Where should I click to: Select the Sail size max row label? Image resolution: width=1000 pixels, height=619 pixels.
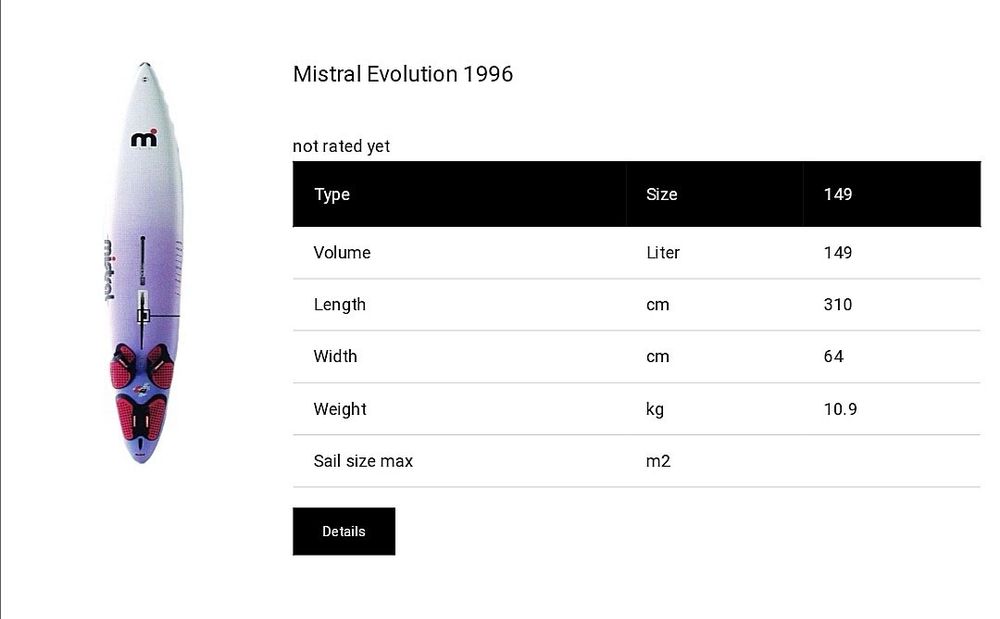tap(363, 461)
